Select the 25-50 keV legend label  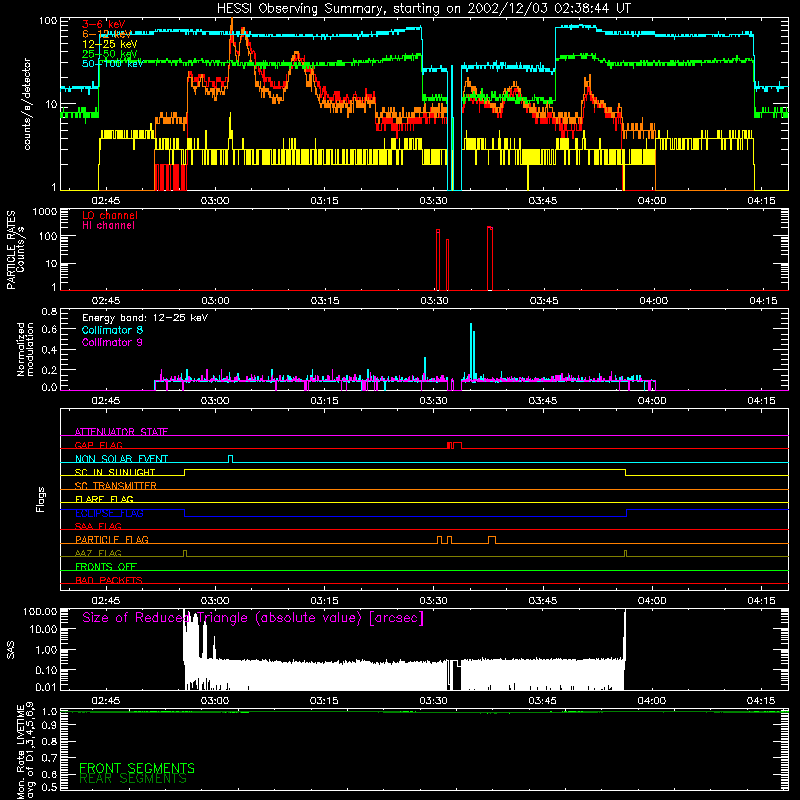coord(109,54)
